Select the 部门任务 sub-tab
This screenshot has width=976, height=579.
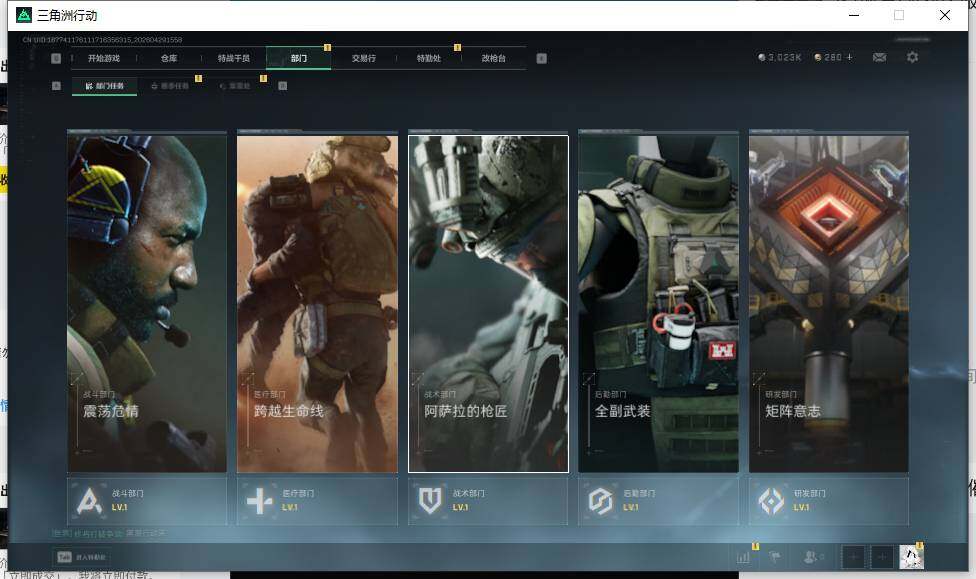pos(105,86)
